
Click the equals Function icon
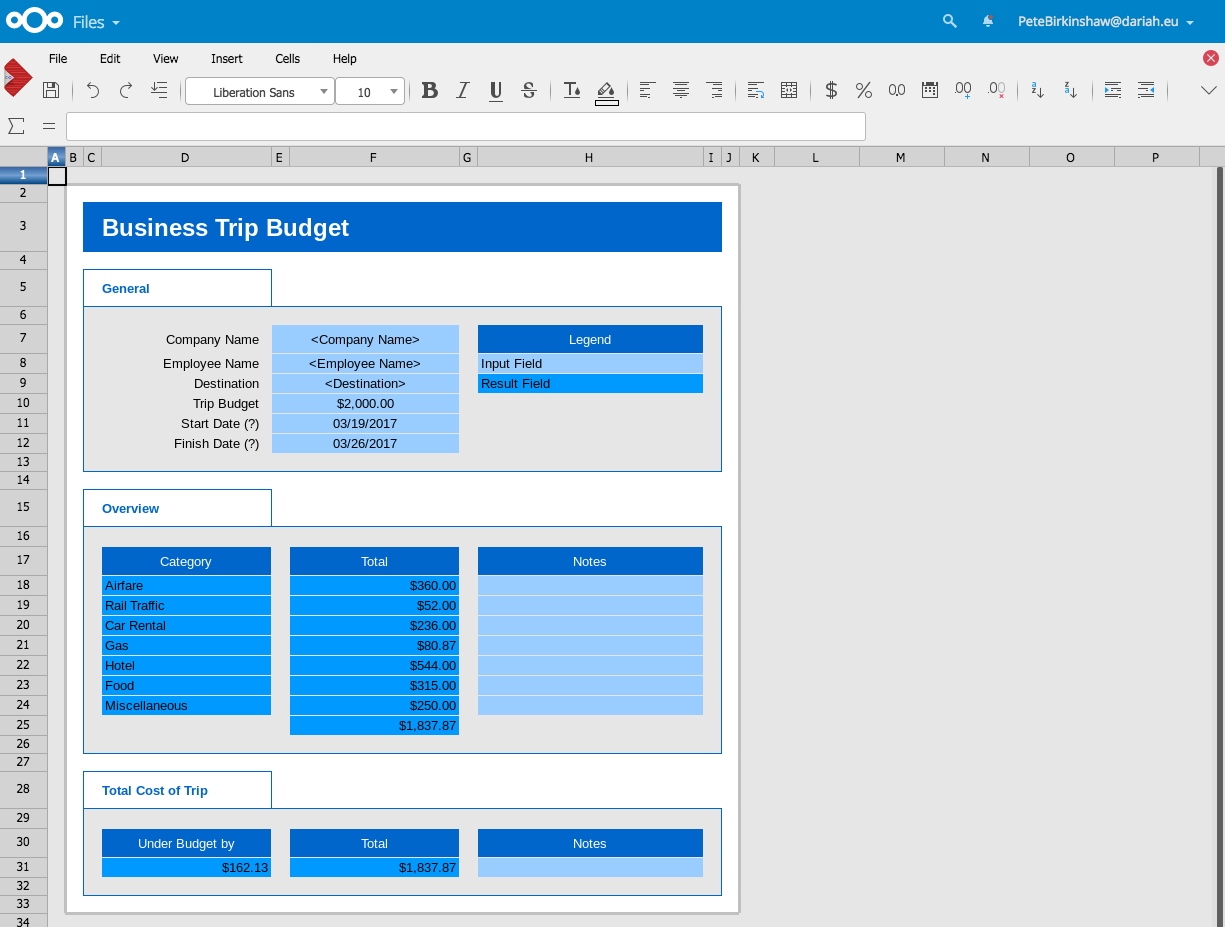coord(49,126)
